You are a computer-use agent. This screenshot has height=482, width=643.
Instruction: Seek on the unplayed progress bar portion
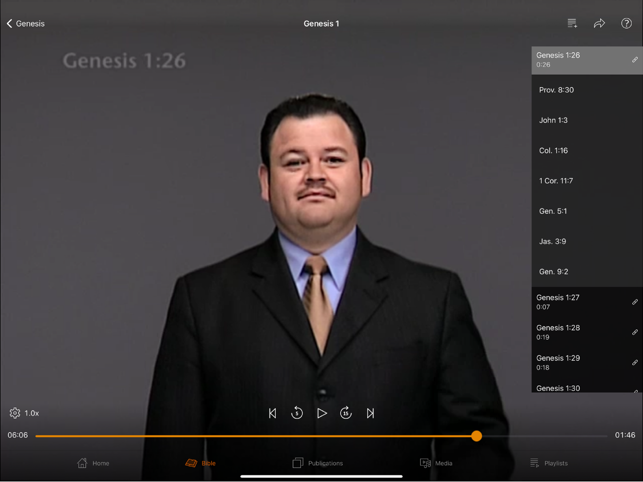545,436
